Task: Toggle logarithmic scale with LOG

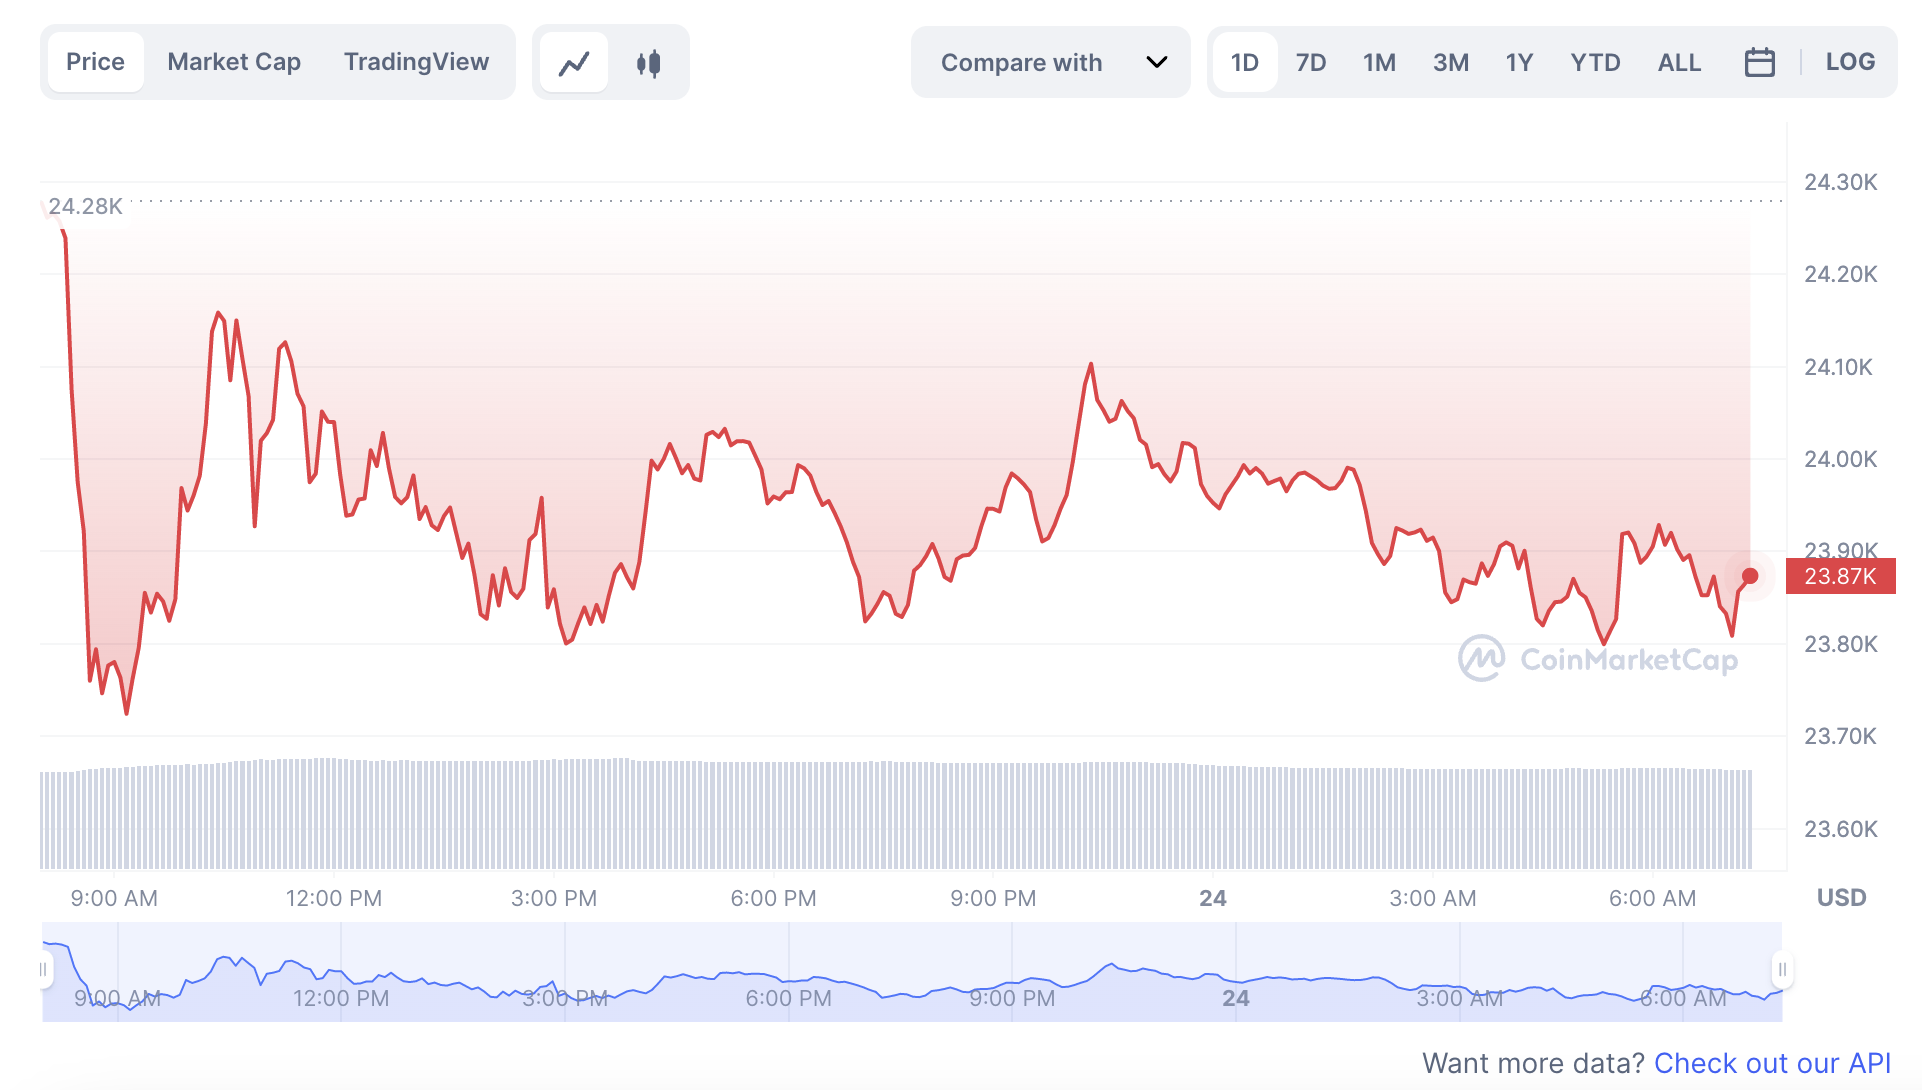Action: point(1850,62)
